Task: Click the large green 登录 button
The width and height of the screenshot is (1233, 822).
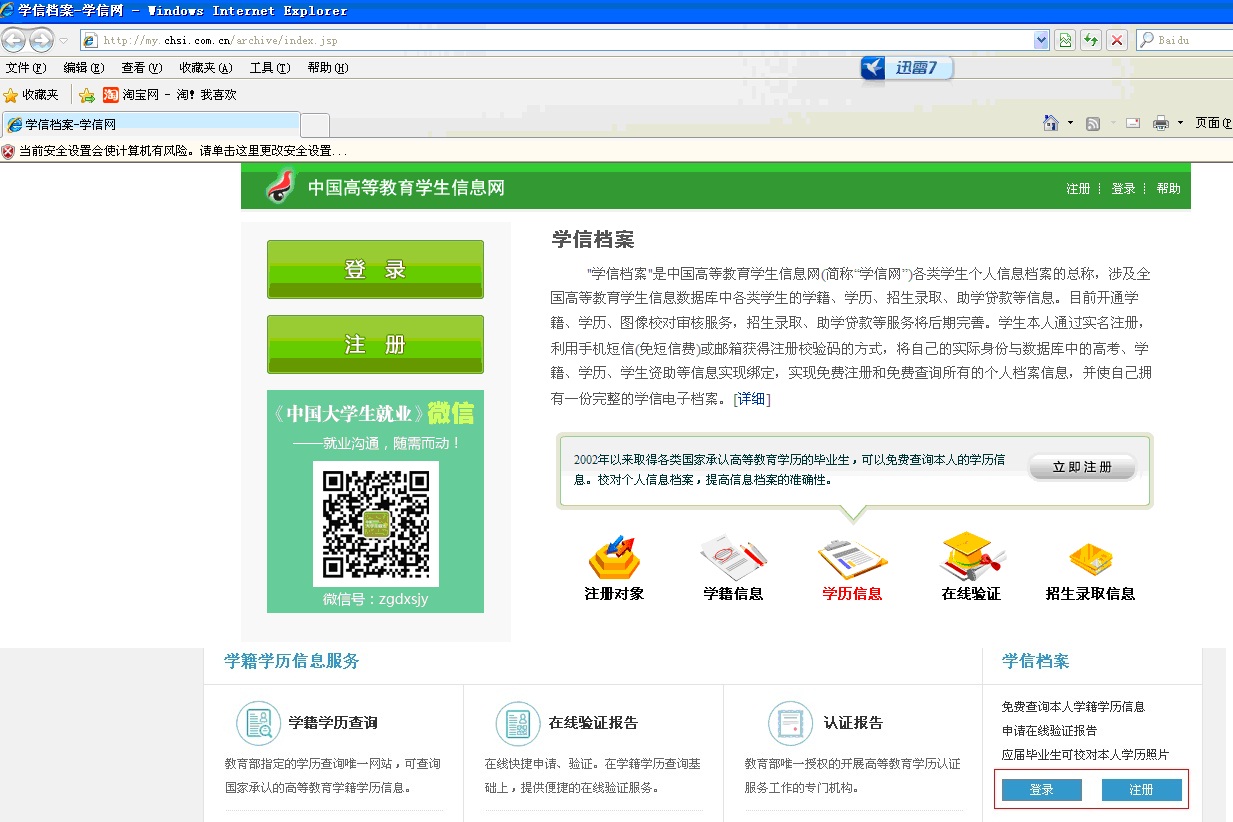Action: pos(375,269)
